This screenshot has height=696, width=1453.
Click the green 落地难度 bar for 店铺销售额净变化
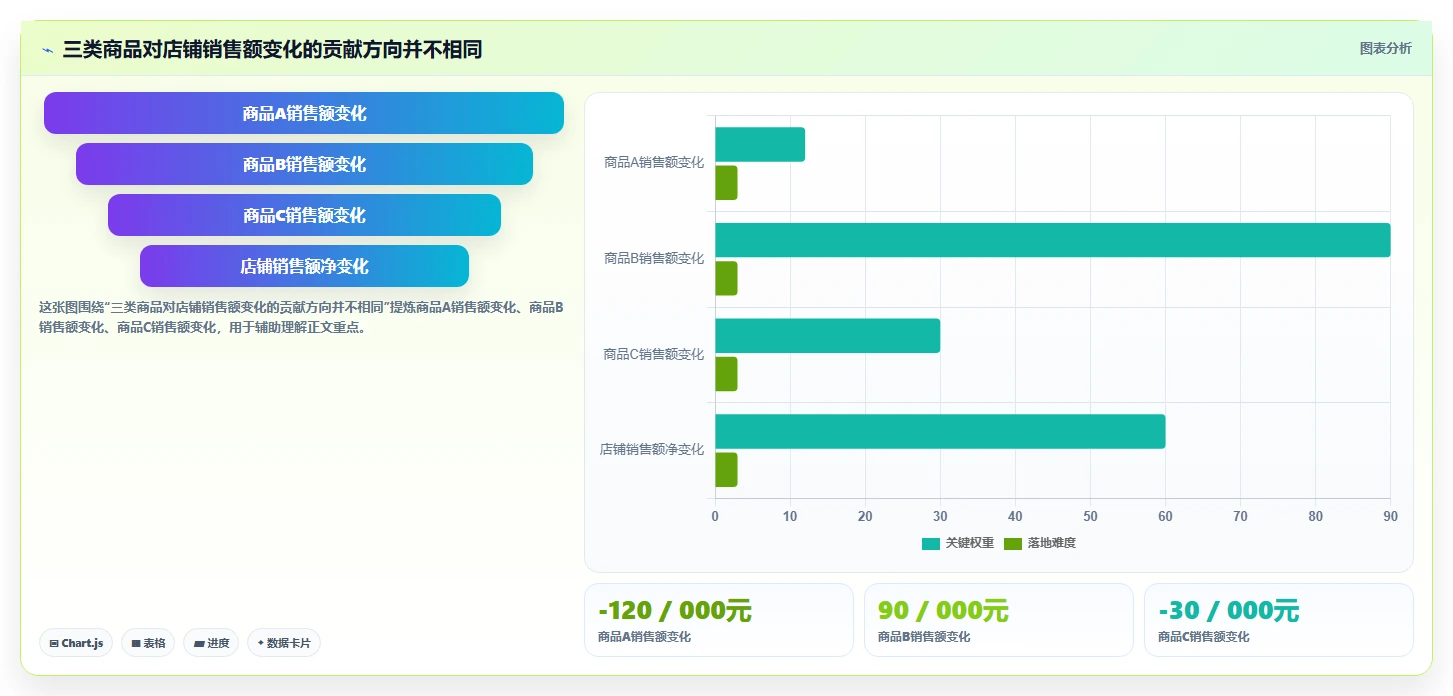[x=726, y=470]
